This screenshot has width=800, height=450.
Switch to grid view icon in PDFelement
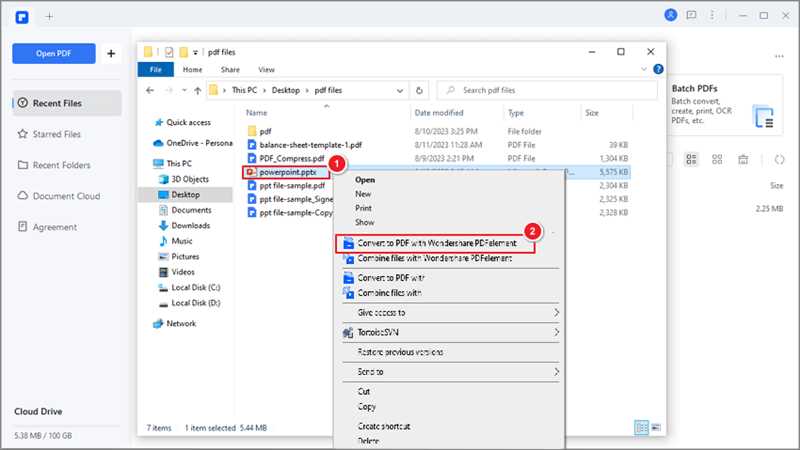(717, 160)
